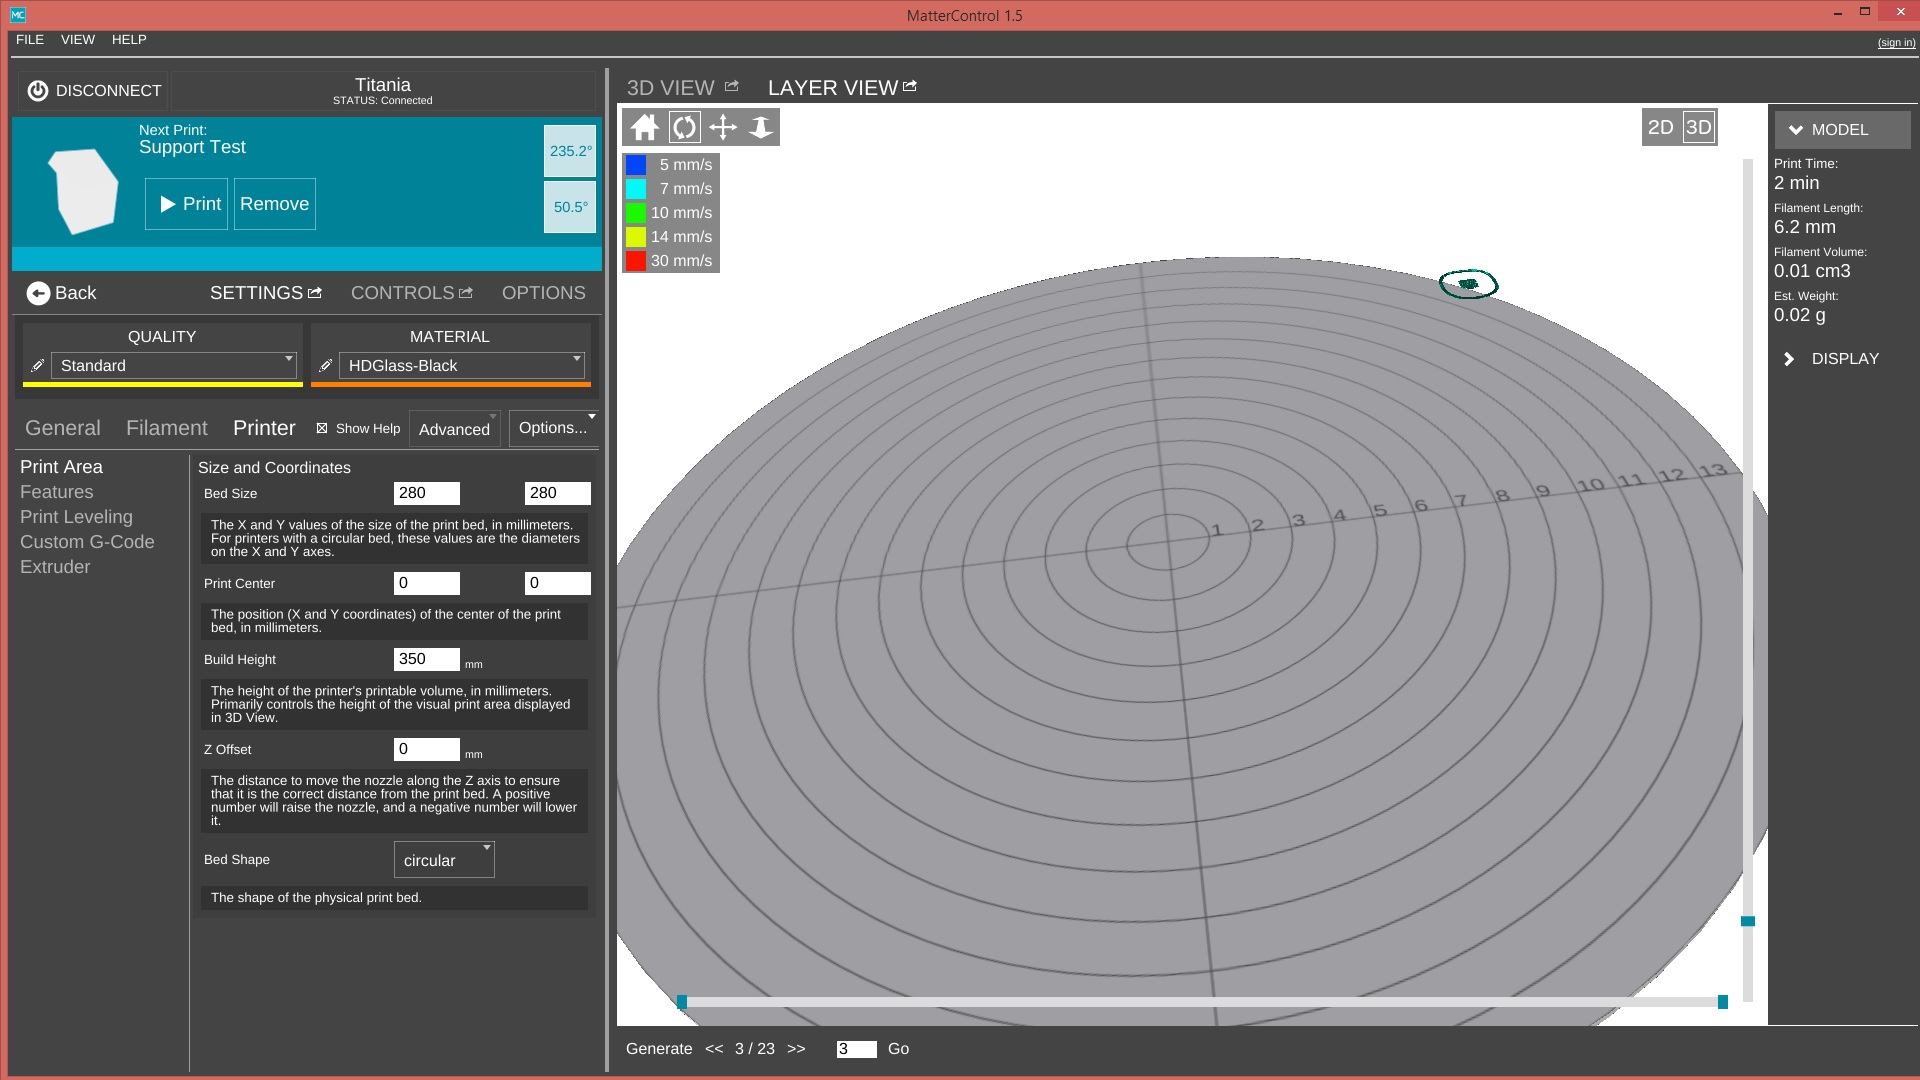Viewport: 1920px width, 1080px height.
Task: Select the rotate view tool
Action: (x=684, y=128)
